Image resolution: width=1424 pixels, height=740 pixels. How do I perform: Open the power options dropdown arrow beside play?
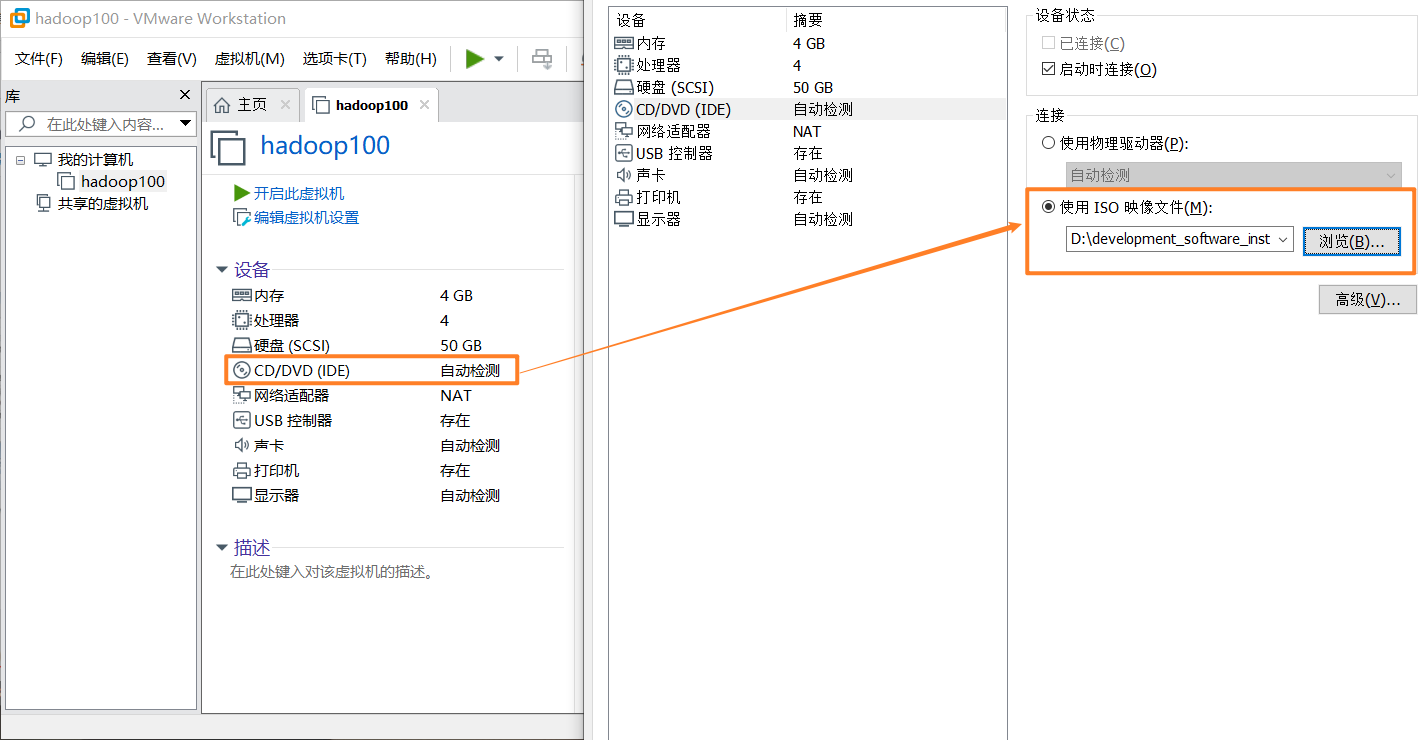click(499, 59)
